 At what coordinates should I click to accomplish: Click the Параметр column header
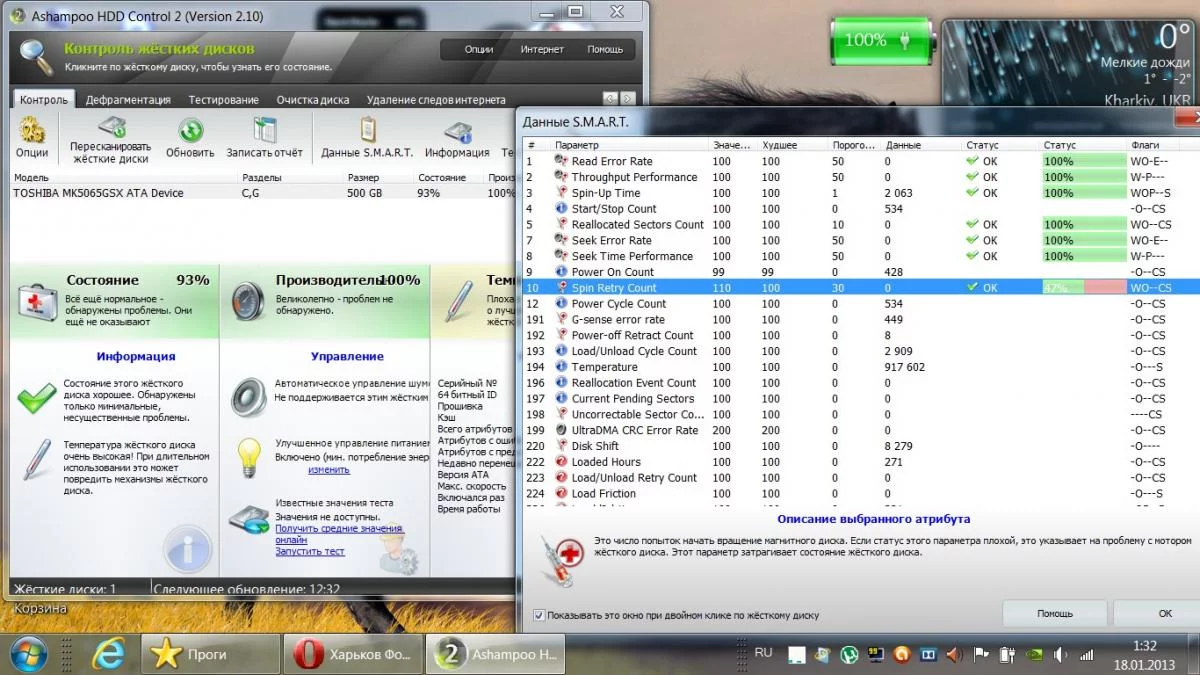tap(630, 145)
